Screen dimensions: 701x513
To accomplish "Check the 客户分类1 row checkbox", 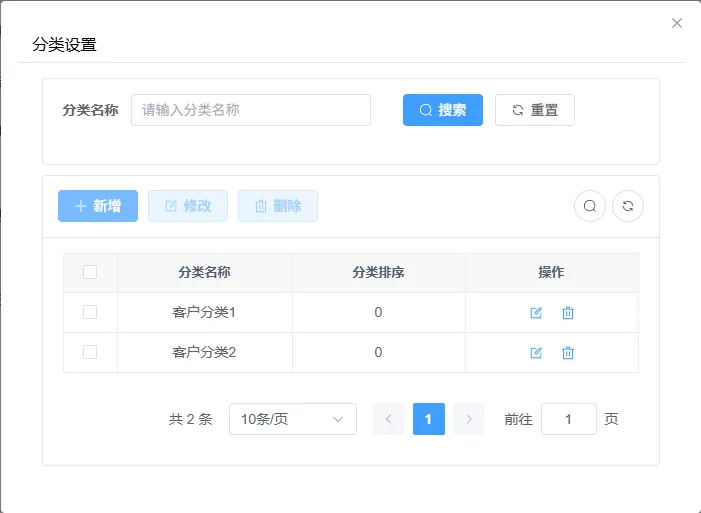I will 90,312.
